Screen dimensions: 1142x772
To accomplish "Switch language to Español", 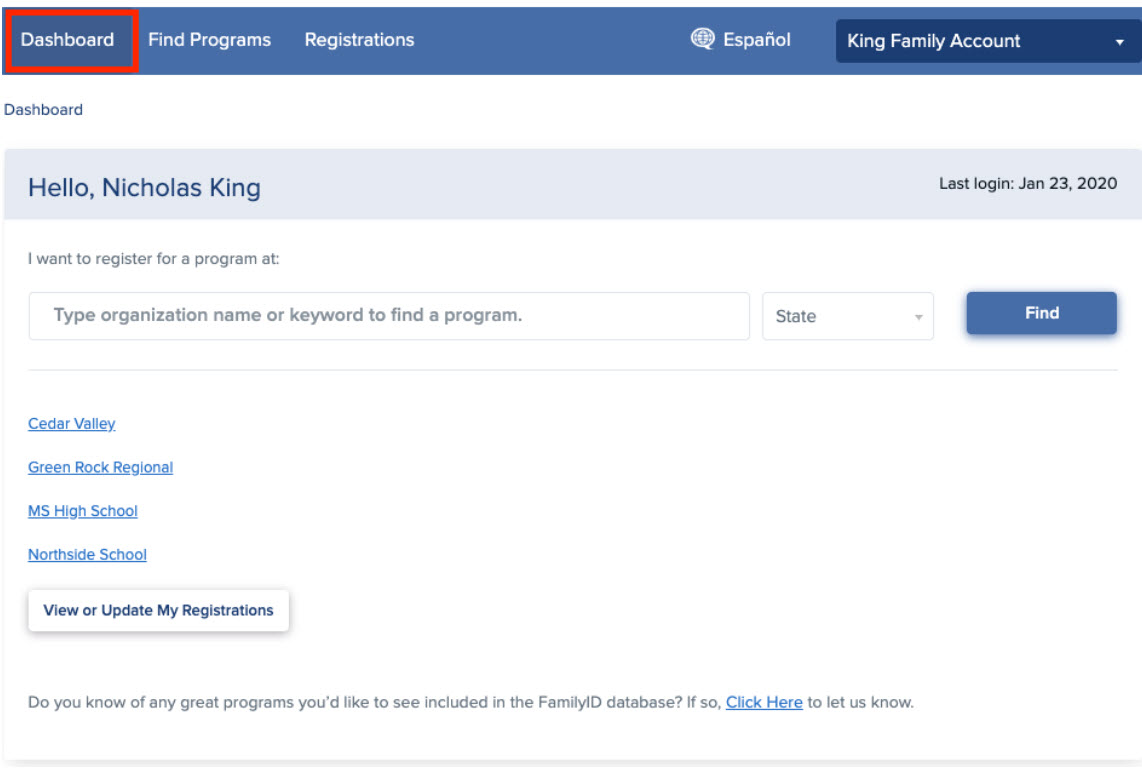I will pyautogui.click(x=756, y=39).
